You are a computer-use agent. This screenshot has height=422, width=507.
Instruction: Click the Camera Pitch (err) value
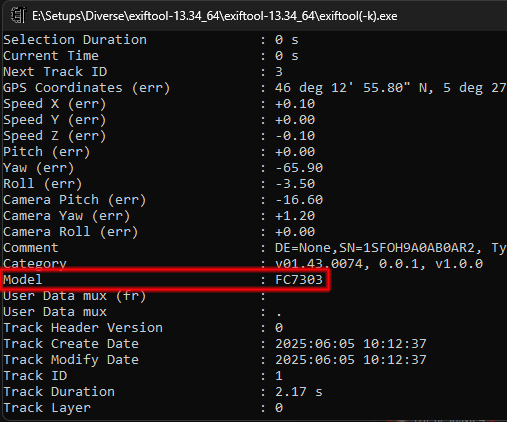click(299, 200)
